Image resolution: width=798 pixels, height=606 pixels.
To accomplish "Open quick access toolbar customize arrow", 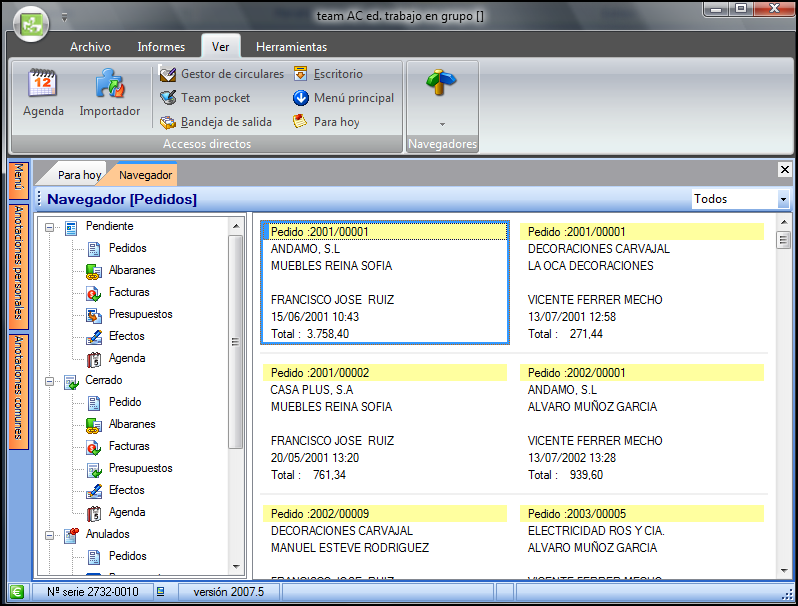I will [x=64, y=18].
